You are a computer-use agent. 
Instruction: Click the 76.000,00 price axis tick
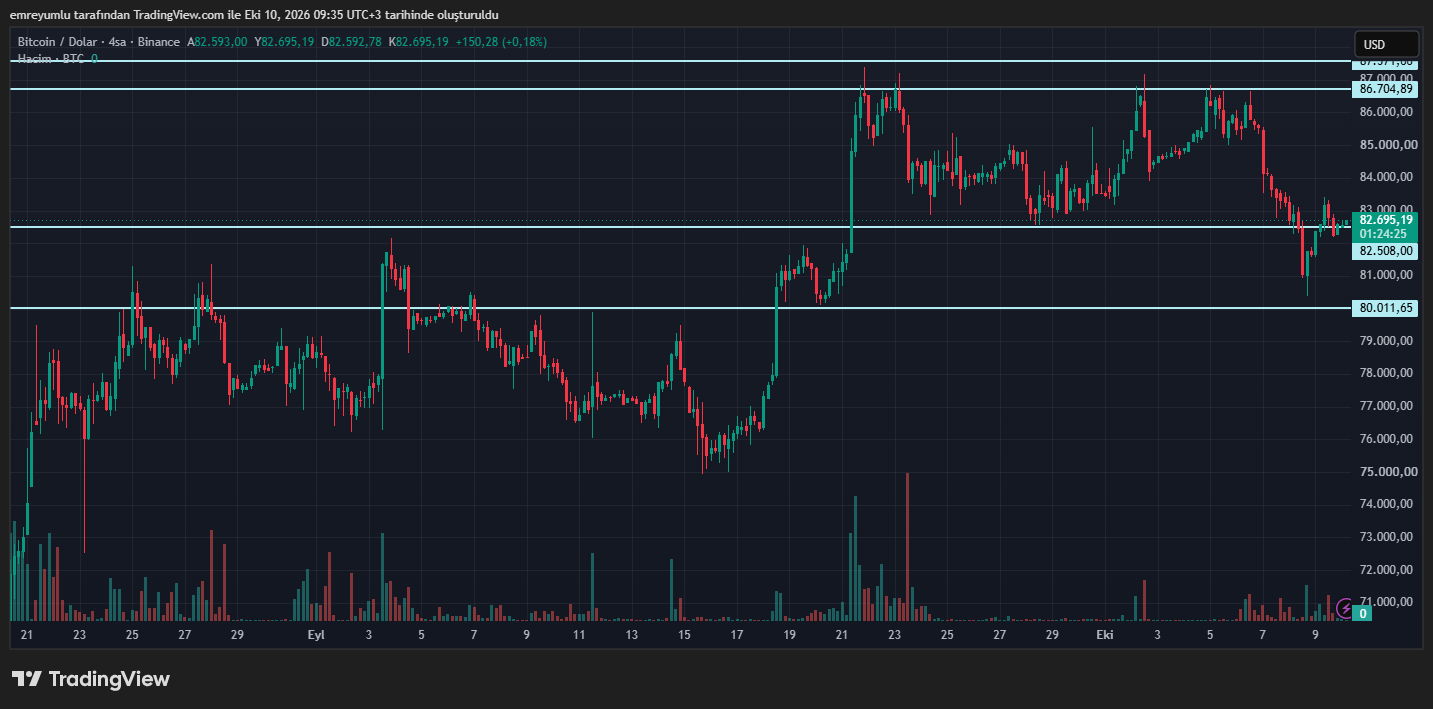pos(1388,439)
